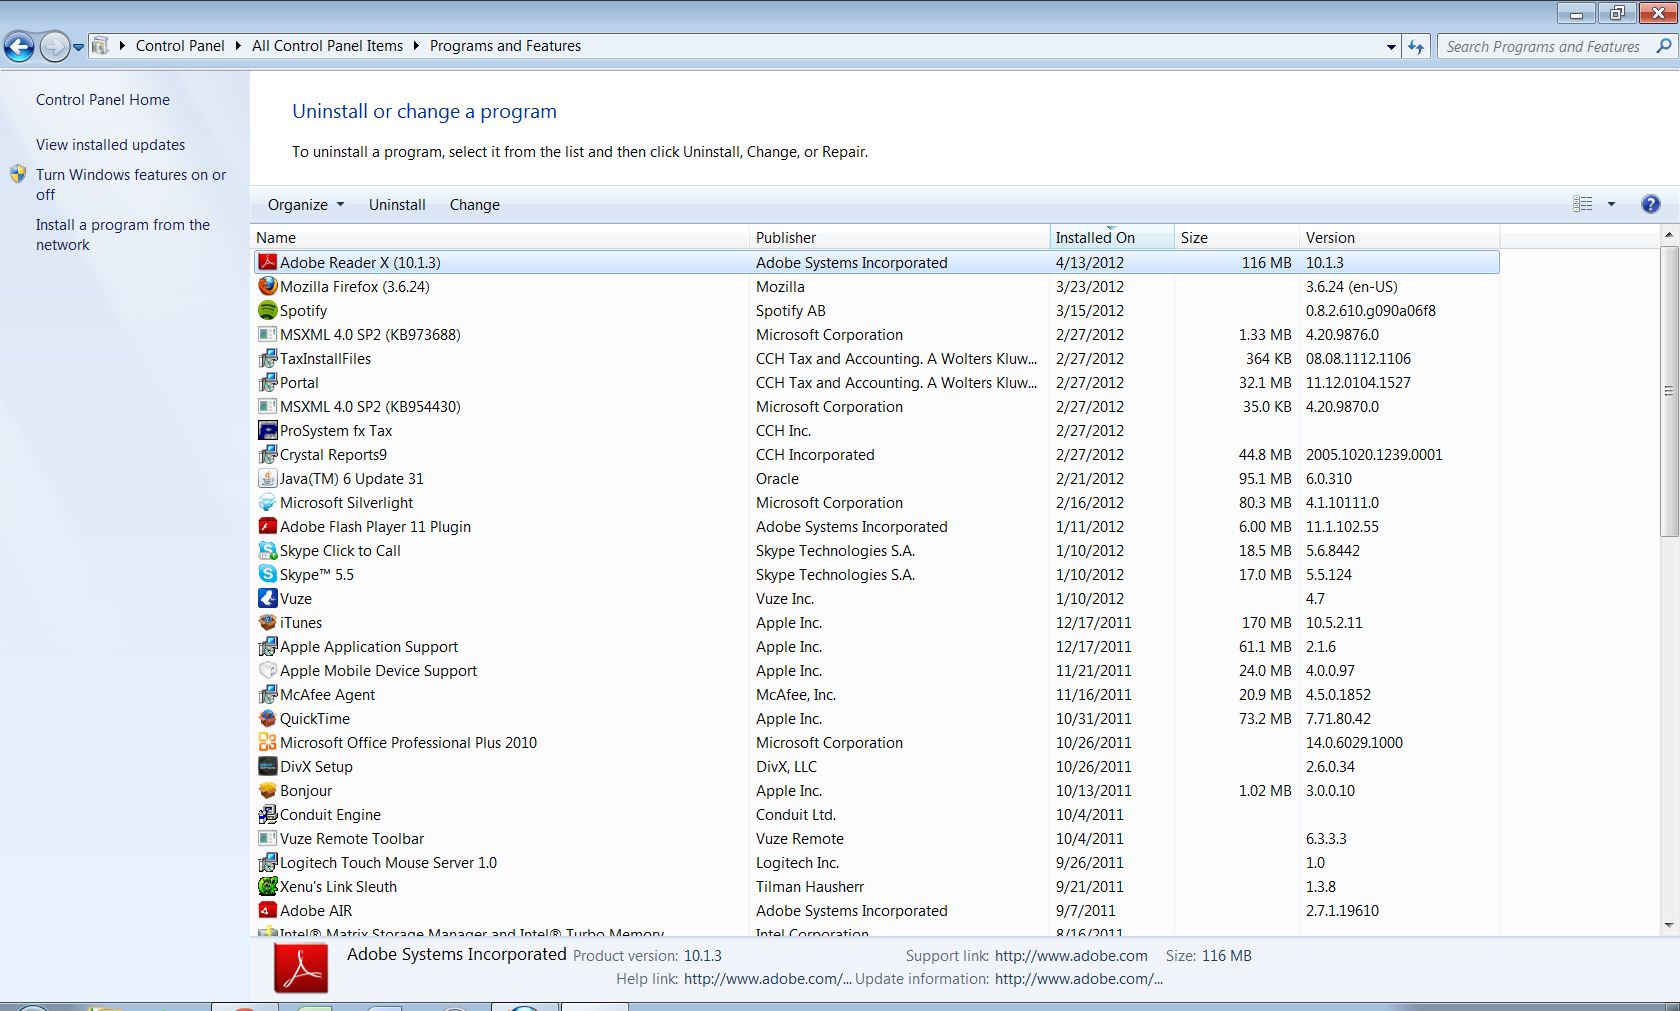Click the vertical scrollbar thumb
Image resolution: width=1680 pixels, height=1011 pixels.
pyautogui.click(x=1668, y=391)
